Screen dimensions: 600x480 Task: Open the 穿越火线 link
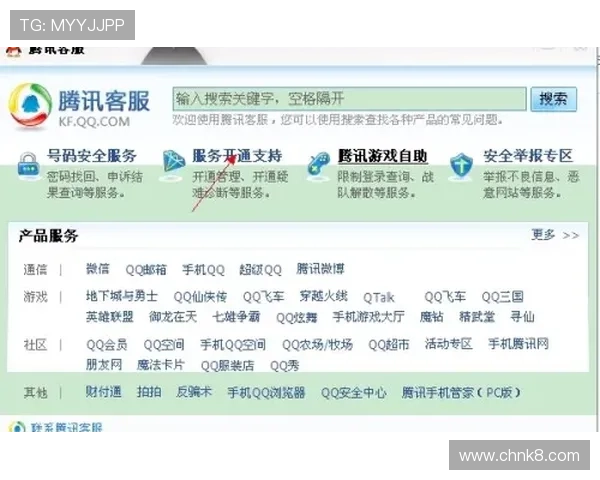tap(324, 296)
